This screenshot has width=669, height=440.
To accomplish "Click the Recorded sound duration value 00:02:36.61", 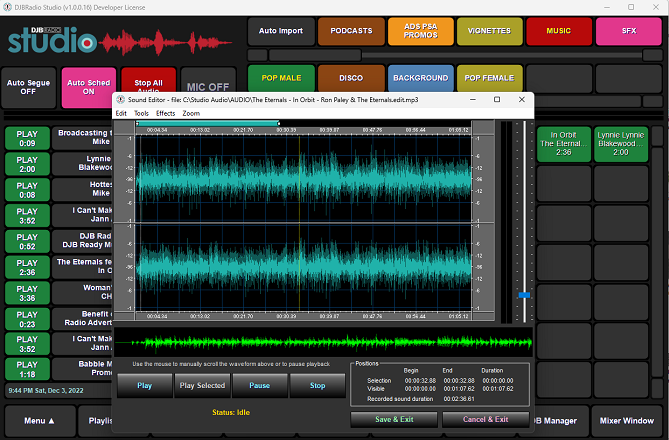I will point(459,399).
